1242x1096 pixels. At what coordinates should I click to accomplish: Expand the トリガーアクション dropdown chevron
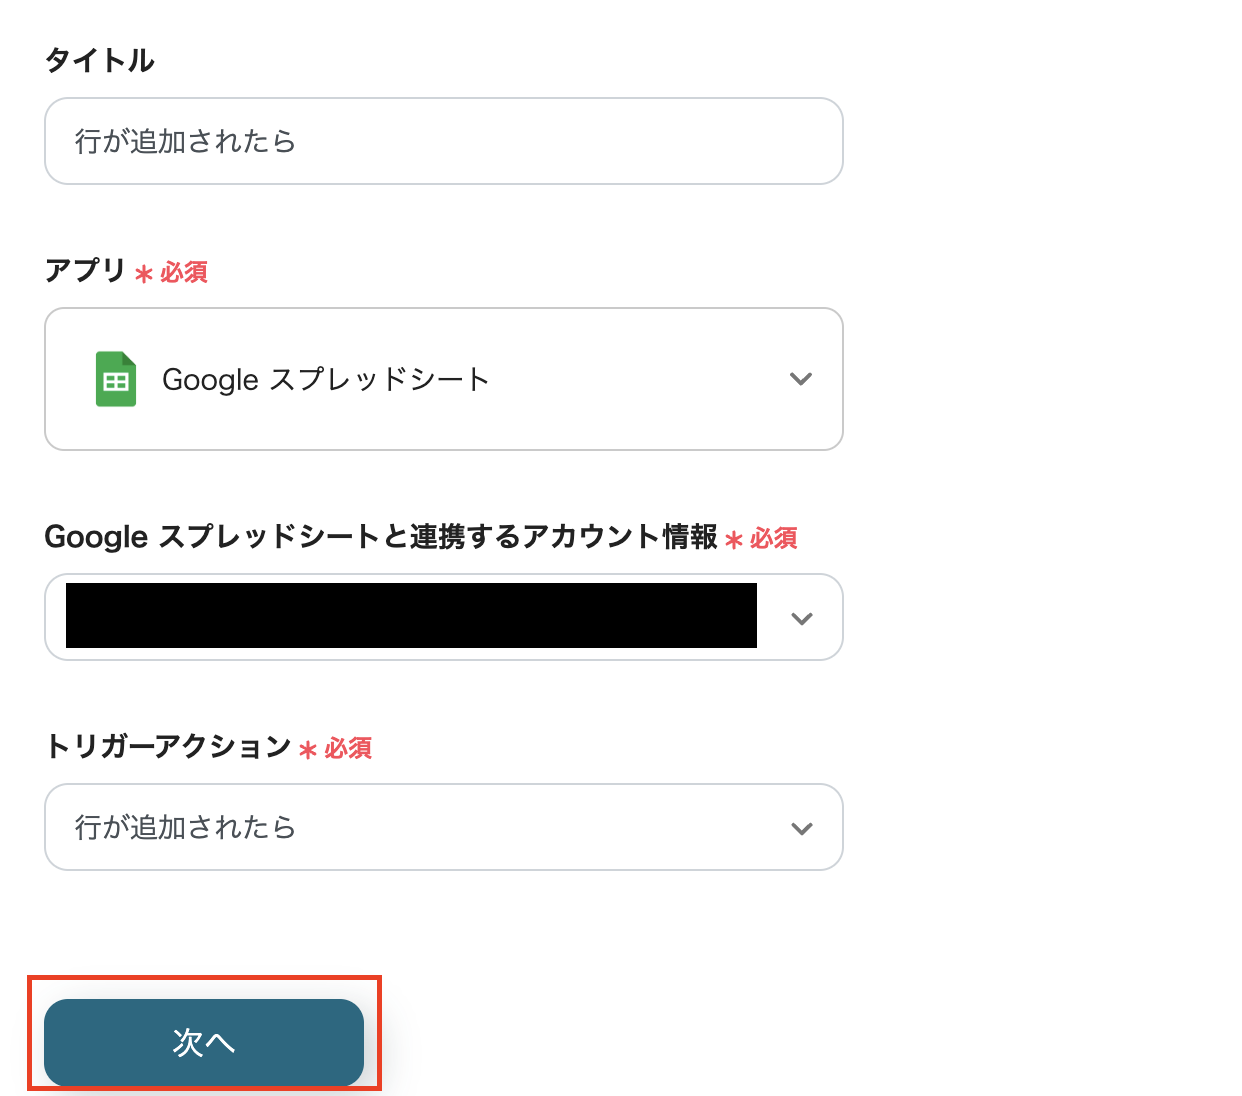tap(801, 828)
